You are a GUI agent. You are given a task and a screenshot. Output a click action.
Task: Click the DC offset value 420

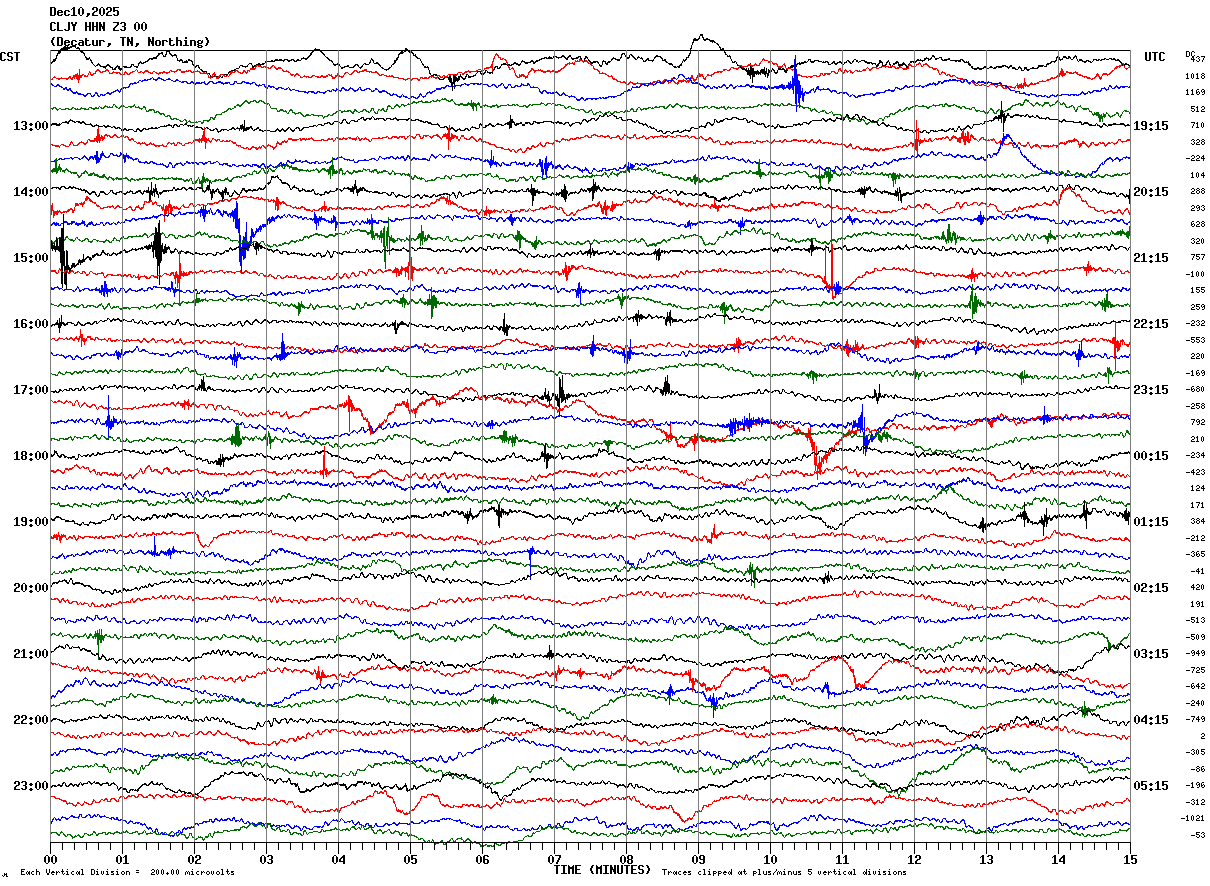[x=1197, y=587]
